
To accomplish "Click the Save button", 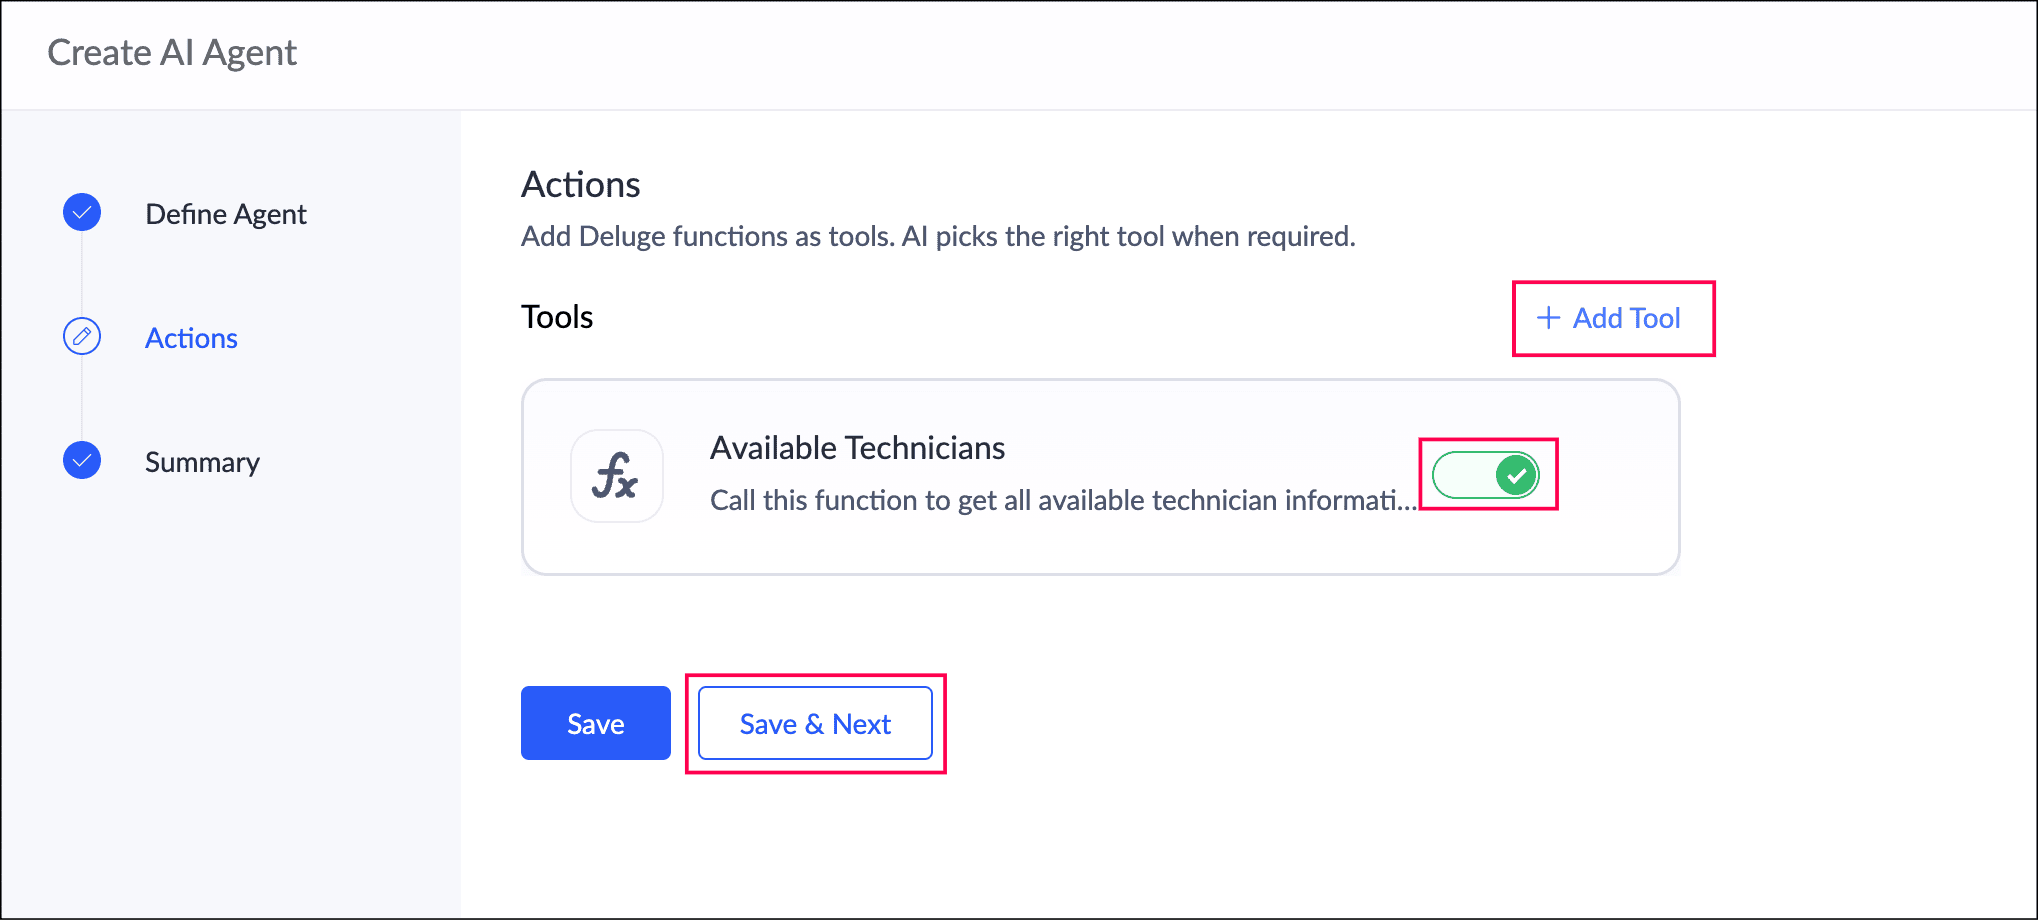I will tap(596, 723).
